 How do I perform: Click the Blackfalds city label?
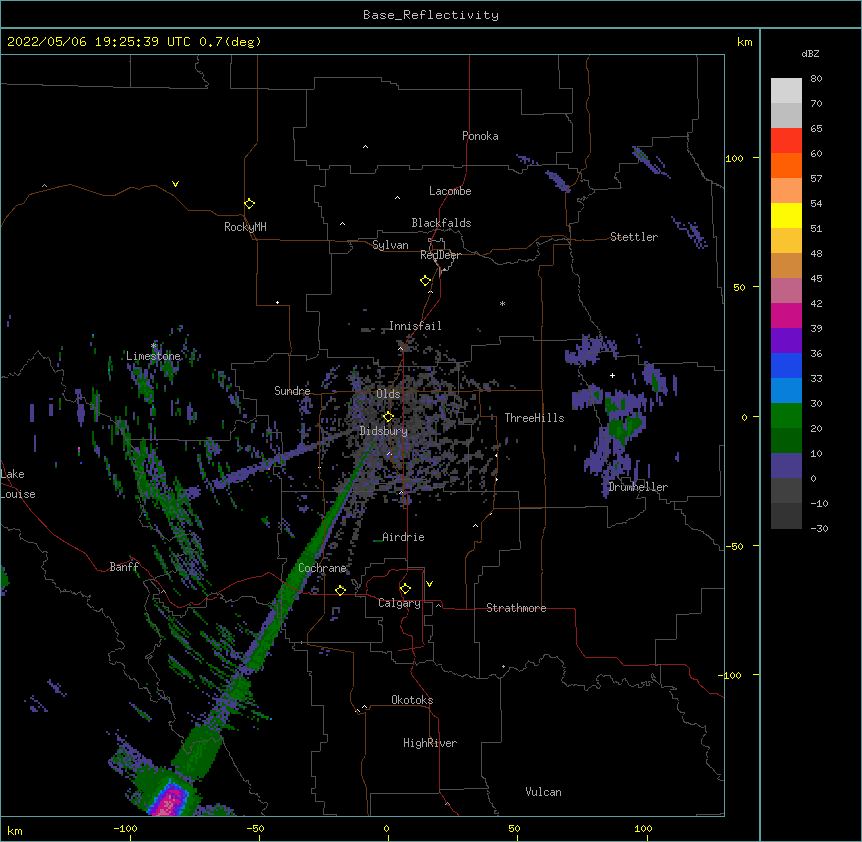tap(441, 223)
